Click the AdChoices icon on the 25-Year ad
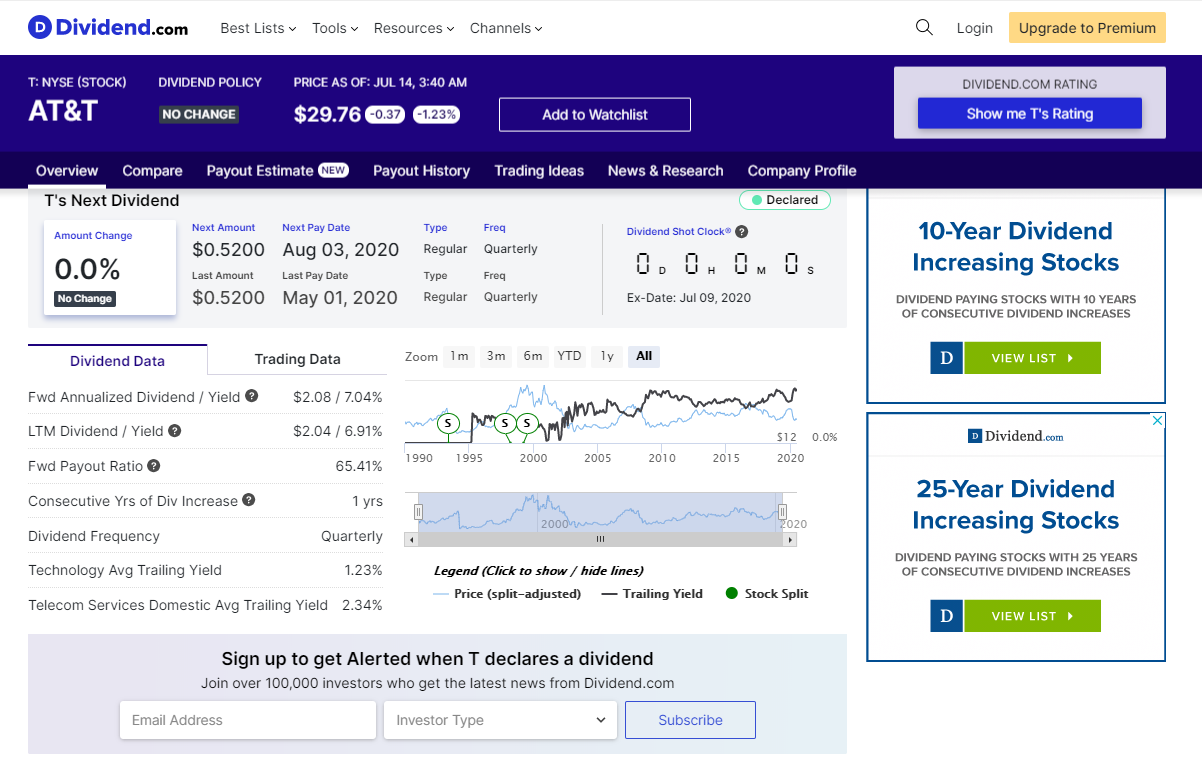Image resolution: width=1202 pixels, height=765 pixels. pyautogui.click(x=1158, y=420)
